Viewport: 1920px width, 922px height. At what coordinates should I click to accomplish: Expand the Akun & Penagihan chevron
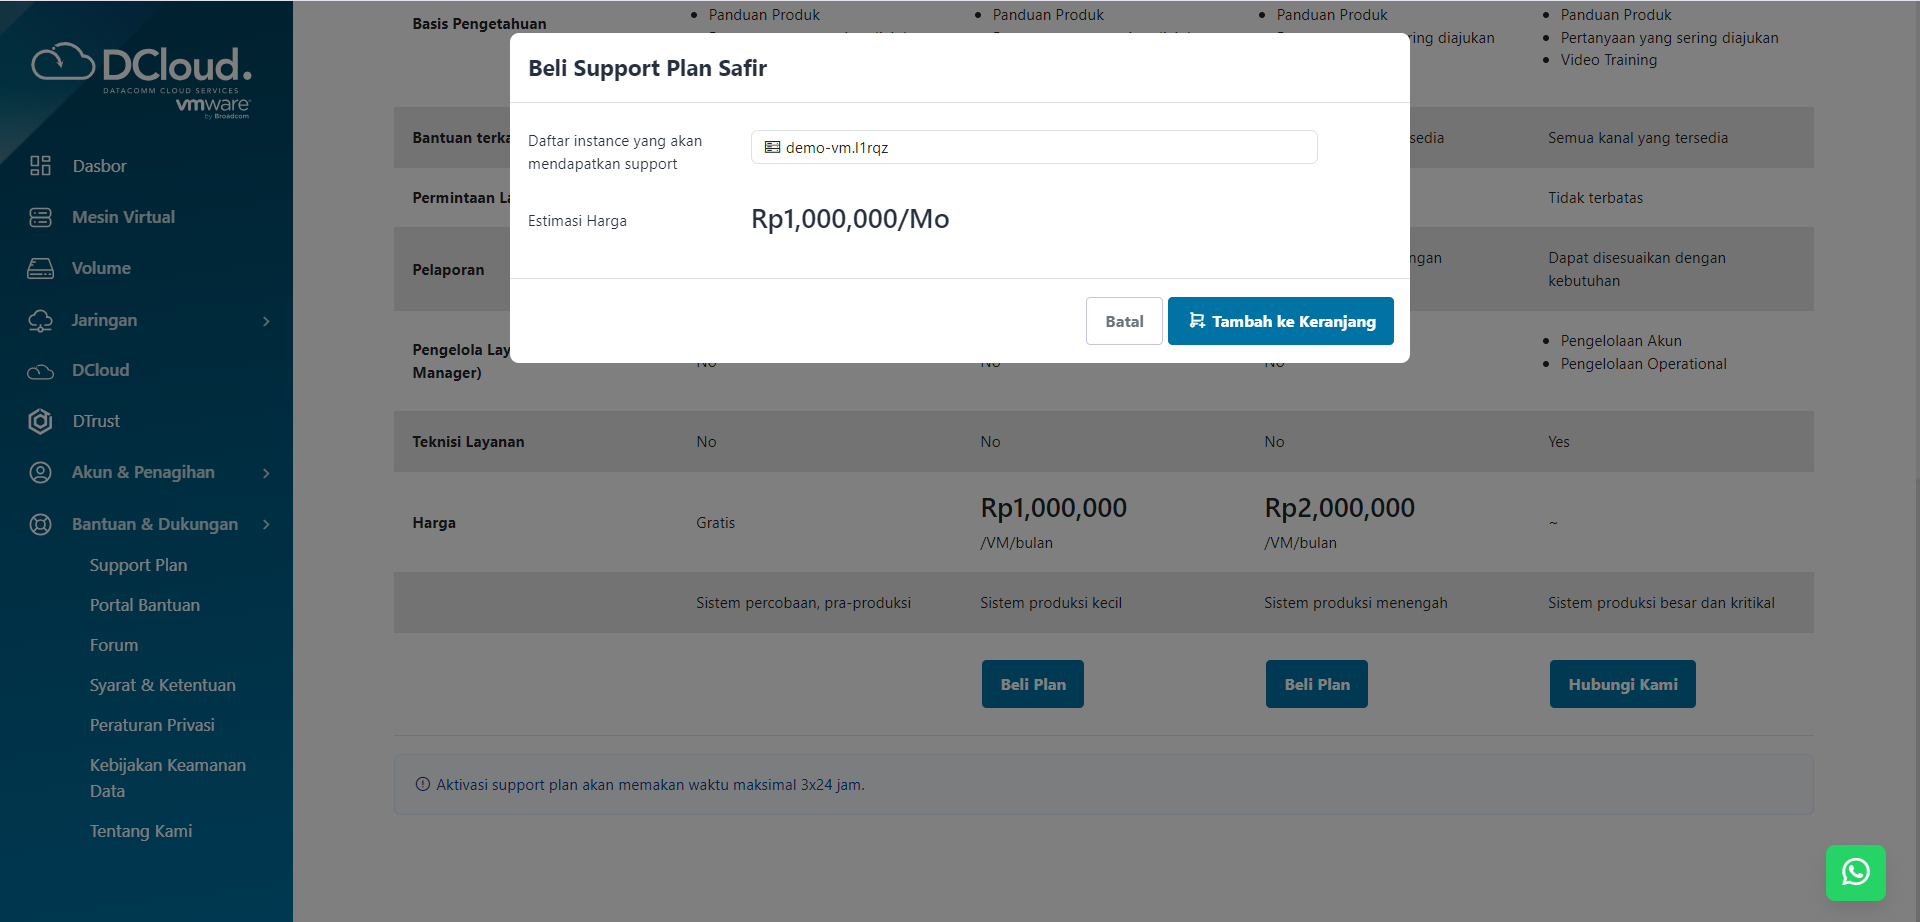click(265, 473)
